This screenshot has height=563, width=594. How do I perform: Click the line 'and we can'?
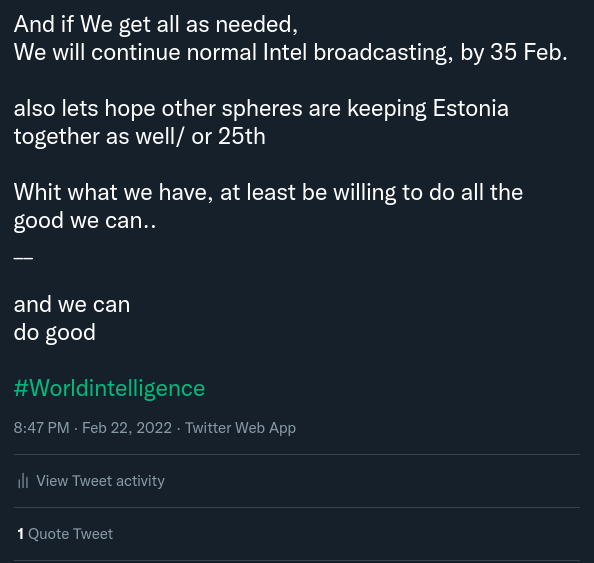[72, 305]
